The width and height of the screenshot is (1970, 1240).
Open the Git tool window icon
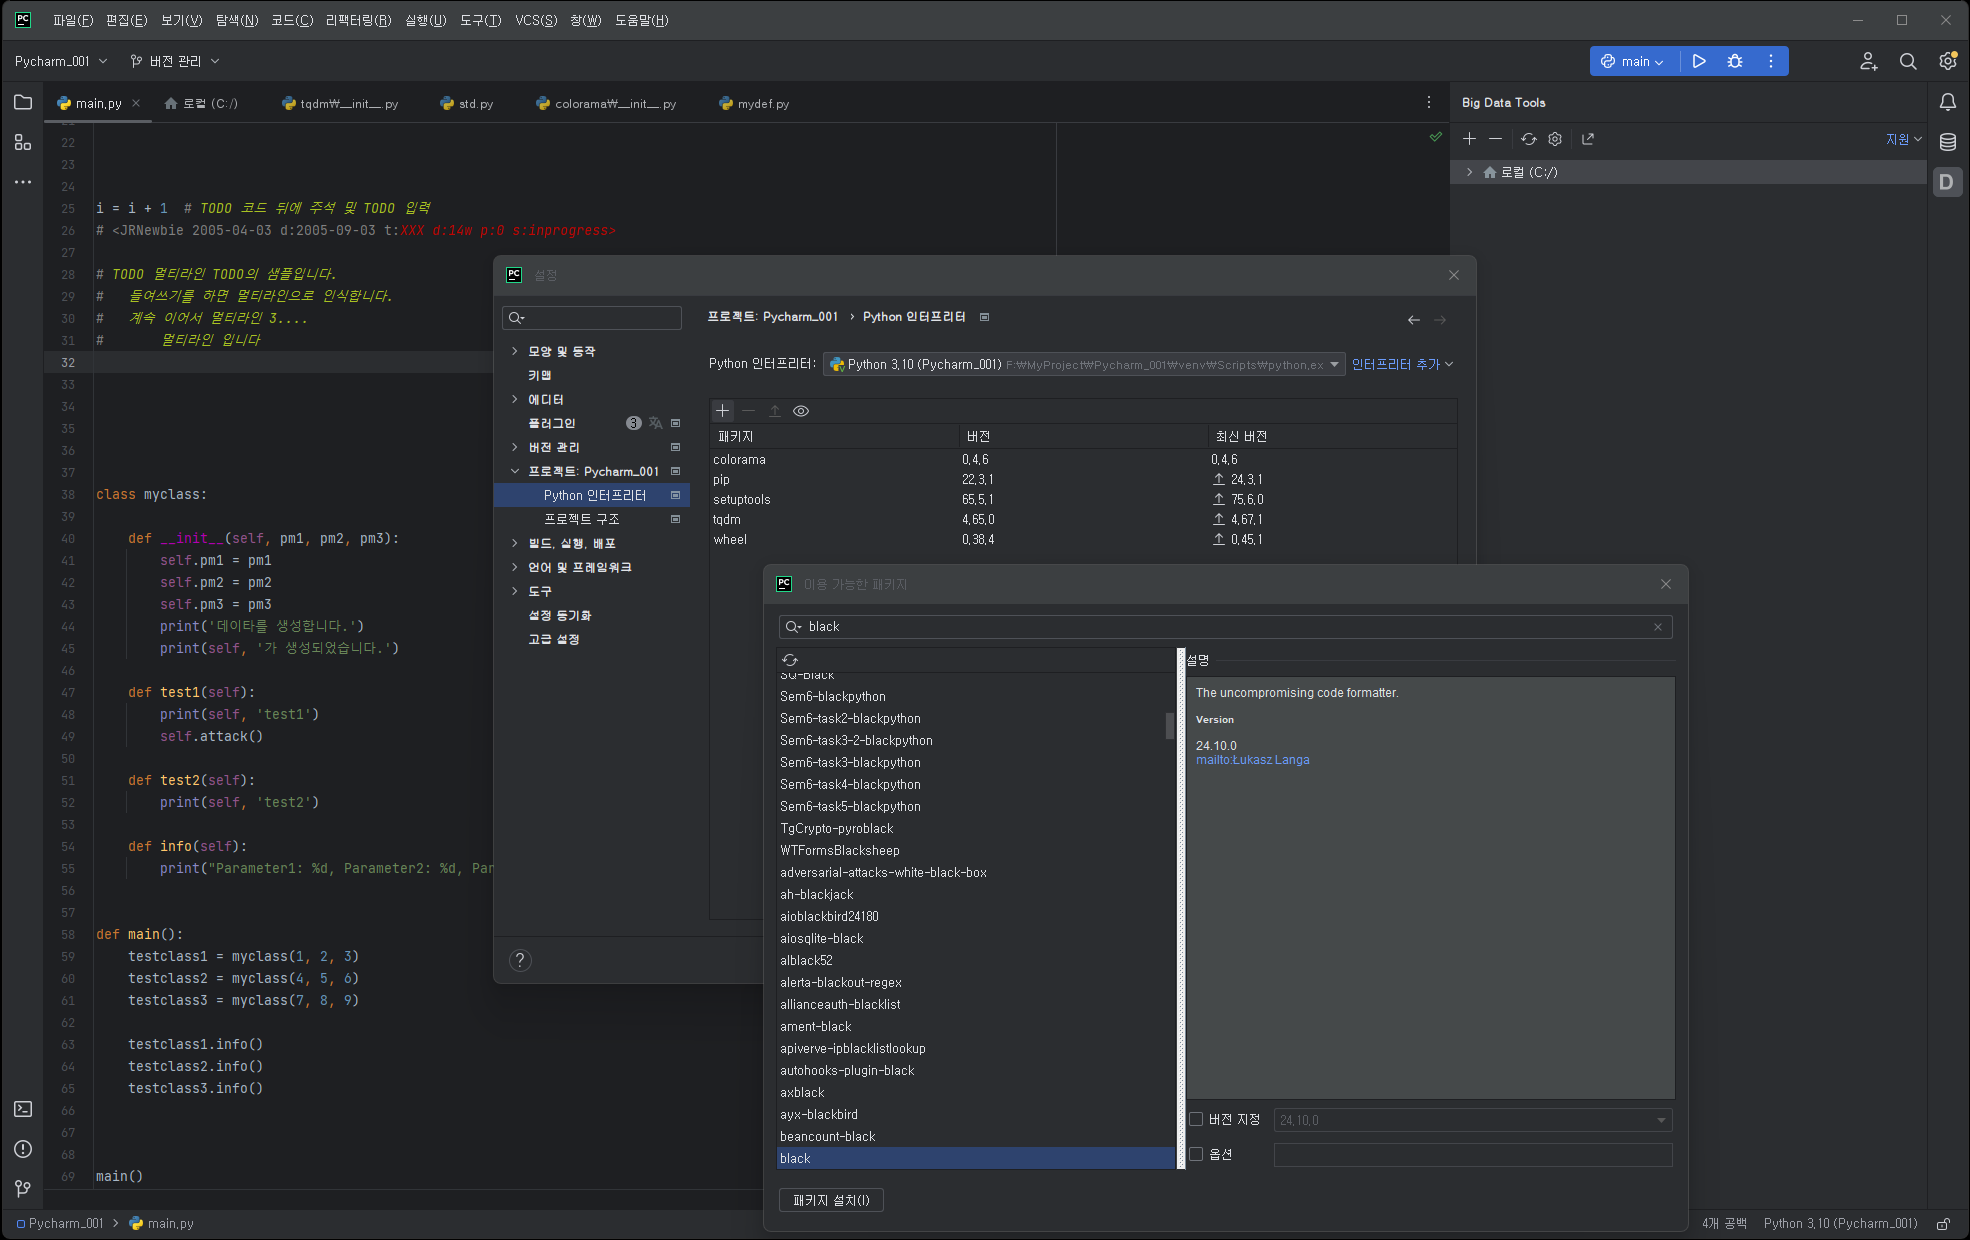(x=23, y=1188)
